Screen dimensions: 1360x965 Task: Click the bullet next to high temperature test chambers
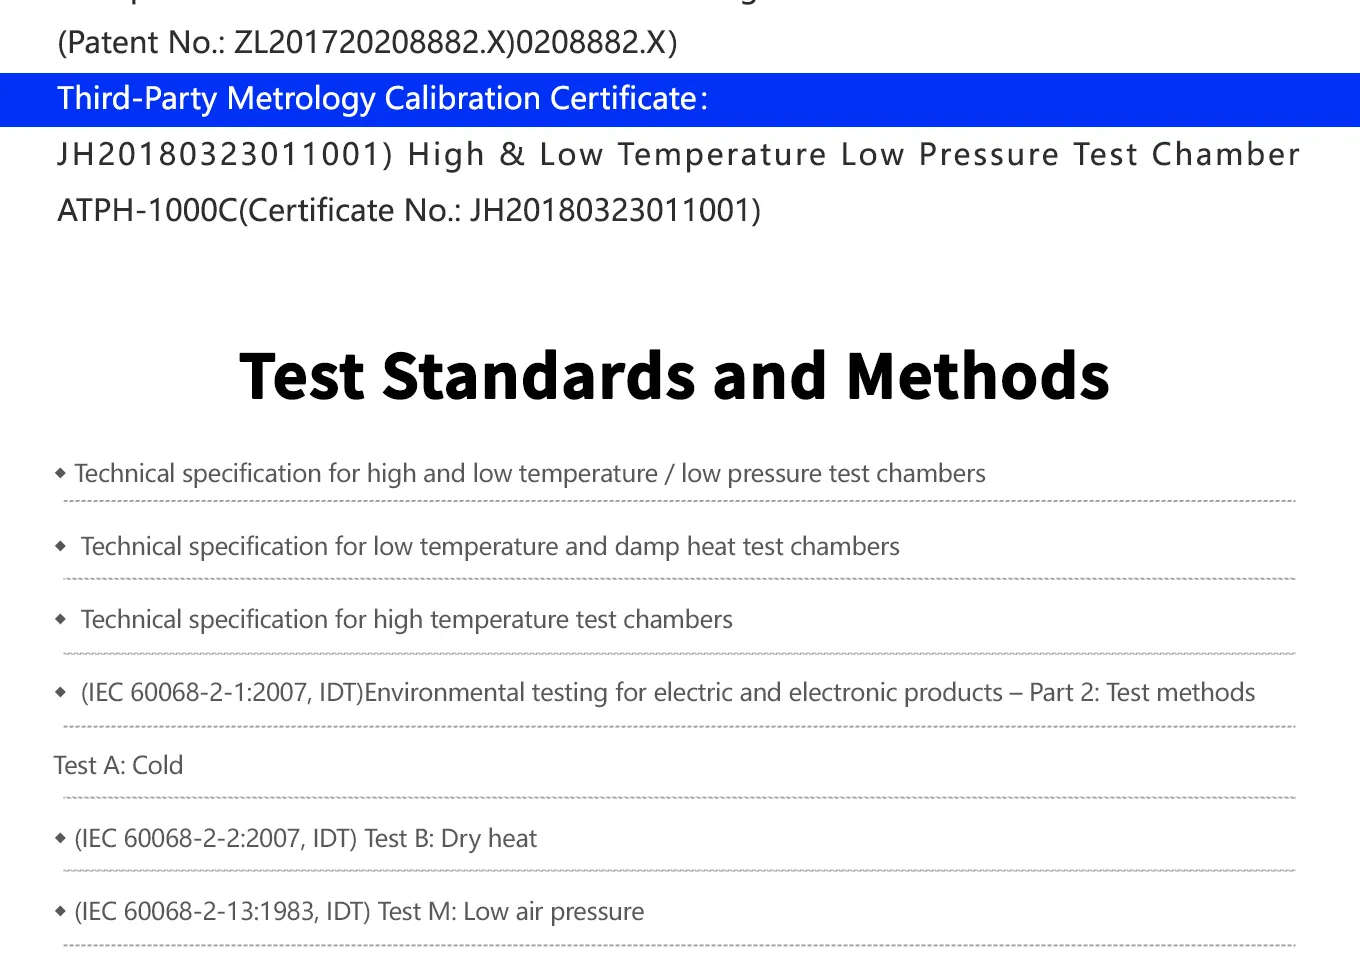[61, 619]
